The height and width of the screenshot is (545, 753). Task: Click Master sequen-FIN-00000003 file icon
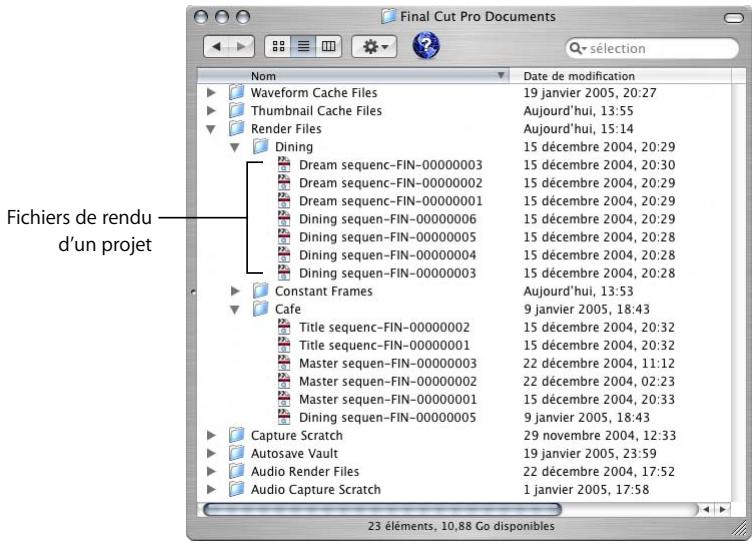click(284, 363)
